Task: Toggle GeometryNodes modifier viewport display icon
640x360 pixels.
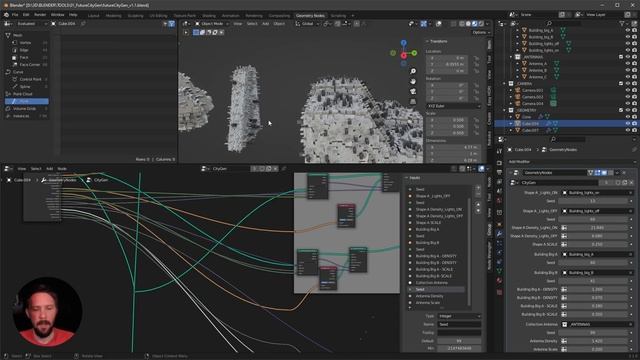Action: [x=604, y=173]
